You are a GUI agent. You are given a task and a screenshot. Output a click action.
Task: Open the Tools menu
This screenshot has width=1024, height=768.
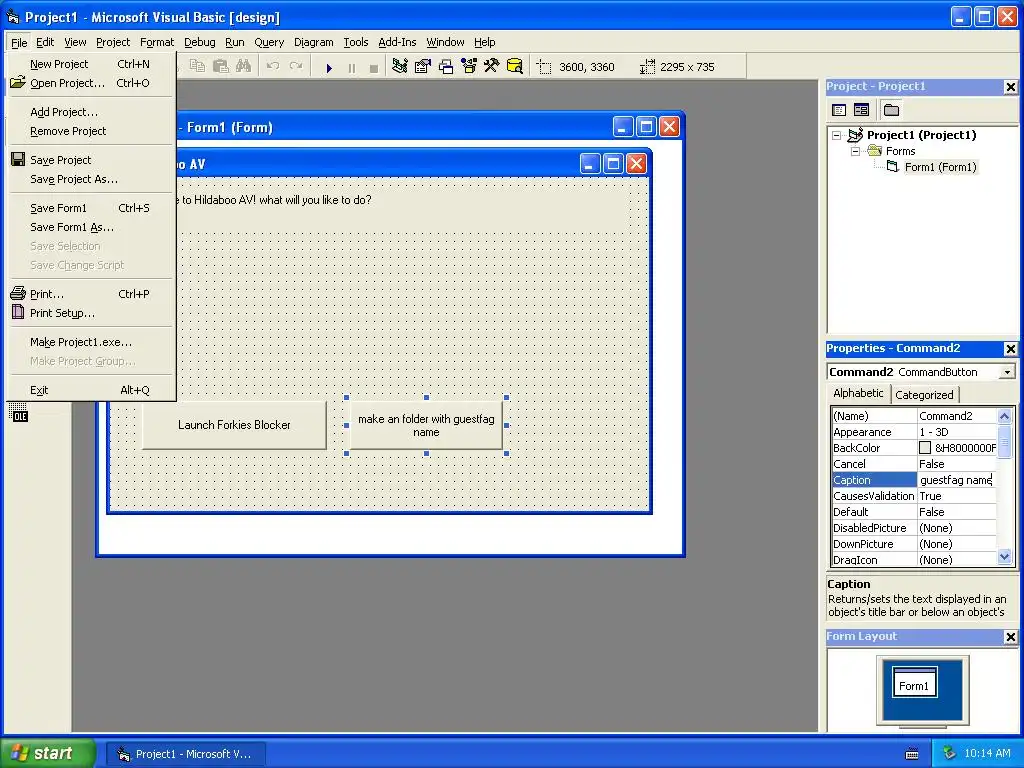point(356,42)
